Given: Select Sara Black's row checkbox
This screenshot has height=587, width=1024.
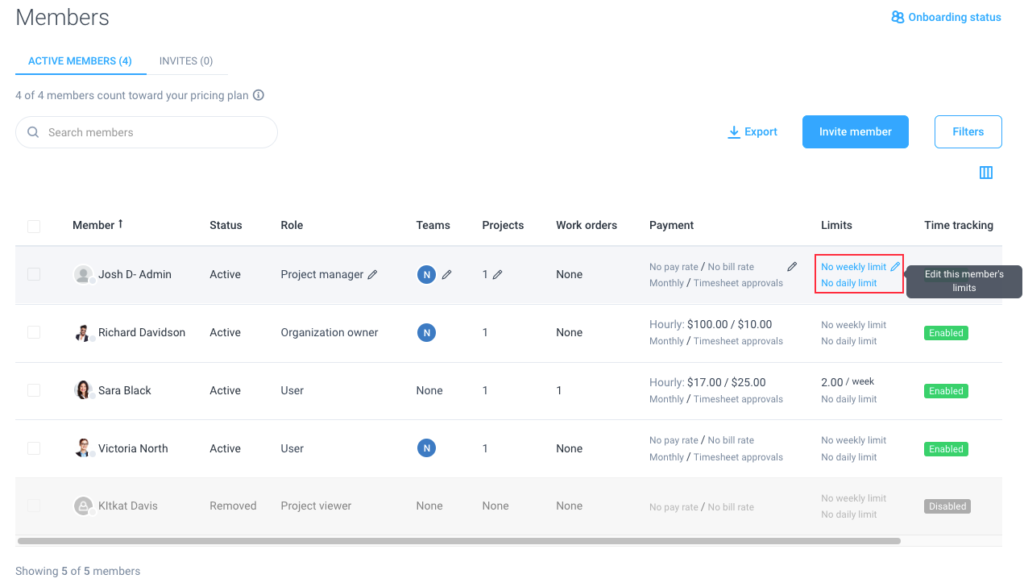Looking at the screenshot, I should [x=35, y=390].
